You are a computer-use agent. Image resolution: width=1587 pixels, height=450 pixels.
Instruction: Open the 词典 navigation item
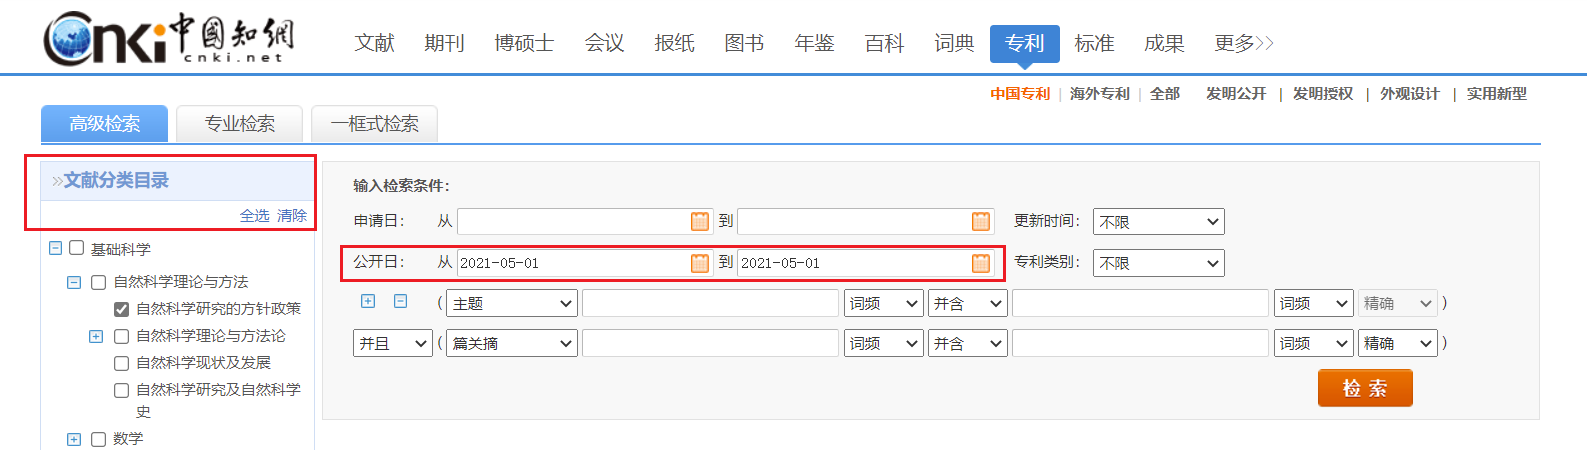(955, 43)
